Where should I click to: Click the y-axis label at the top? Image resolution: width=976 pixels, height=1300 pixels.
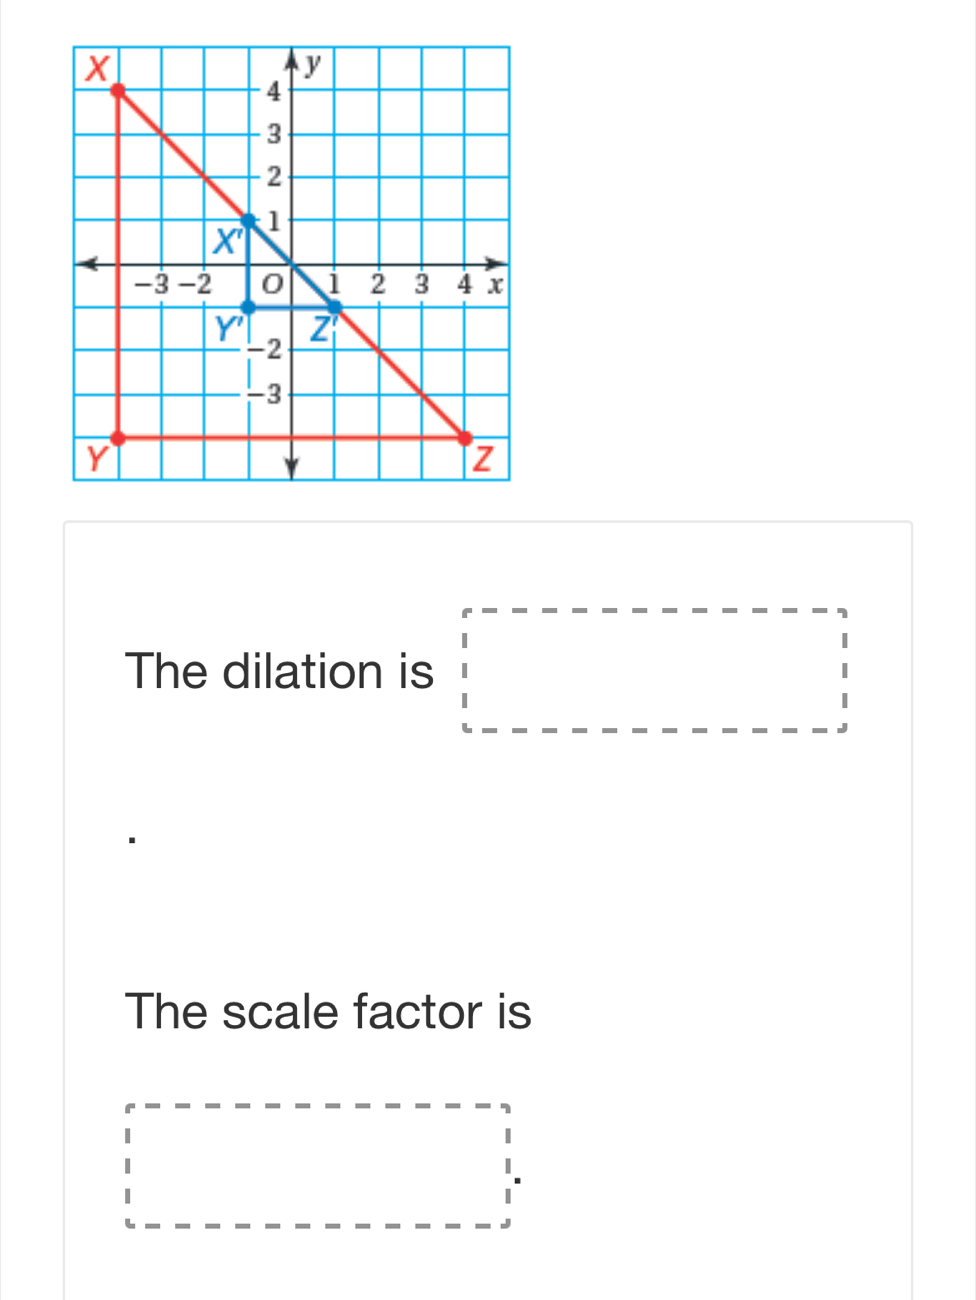[x=313, y=65]
